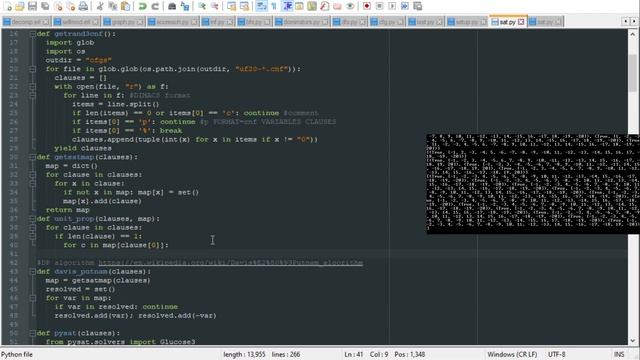Toggle word wrap toolbar button

point(261,6)
